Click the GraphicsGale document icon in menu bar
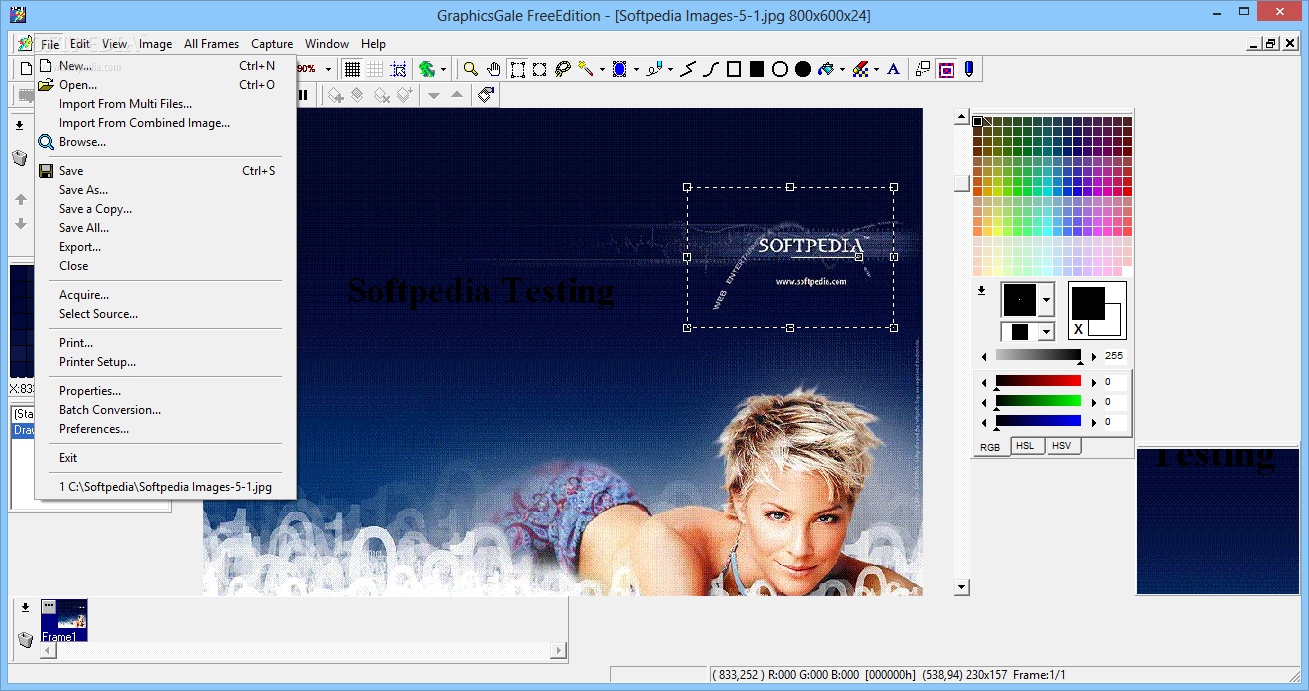Screen dimensions: 1309x691 click(x=24, y=43)
